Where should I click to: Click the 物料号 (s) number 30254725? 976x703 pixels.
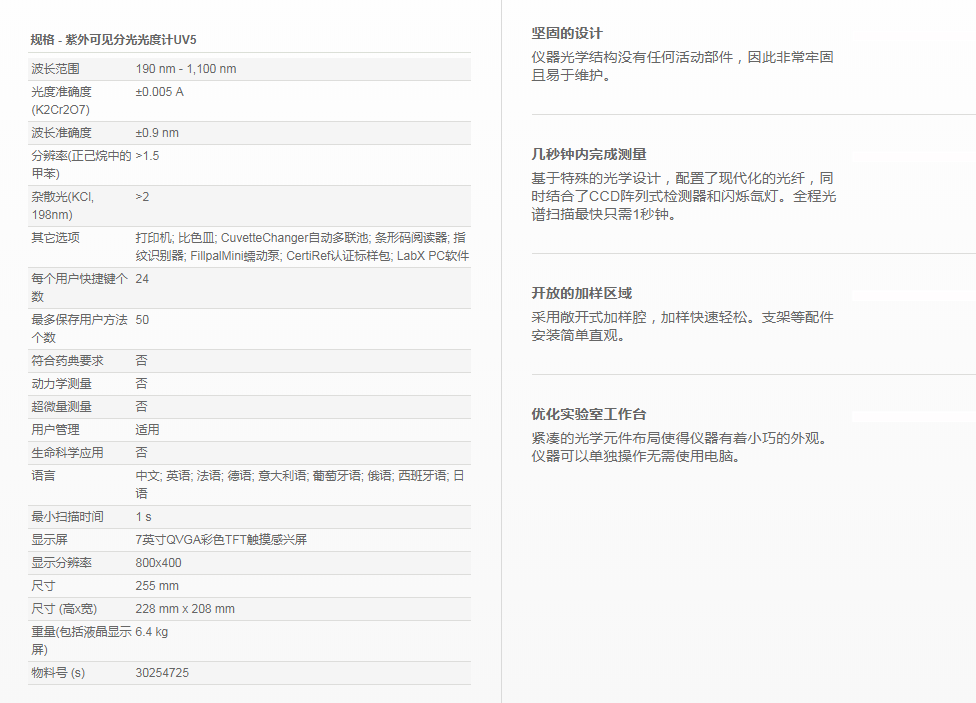pos(162,673)
